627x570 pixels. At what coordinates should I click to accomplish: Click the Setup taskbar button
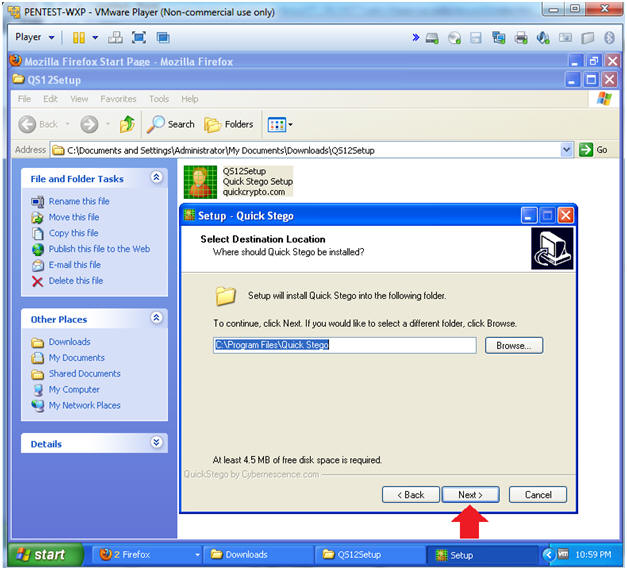click(482, 555)
